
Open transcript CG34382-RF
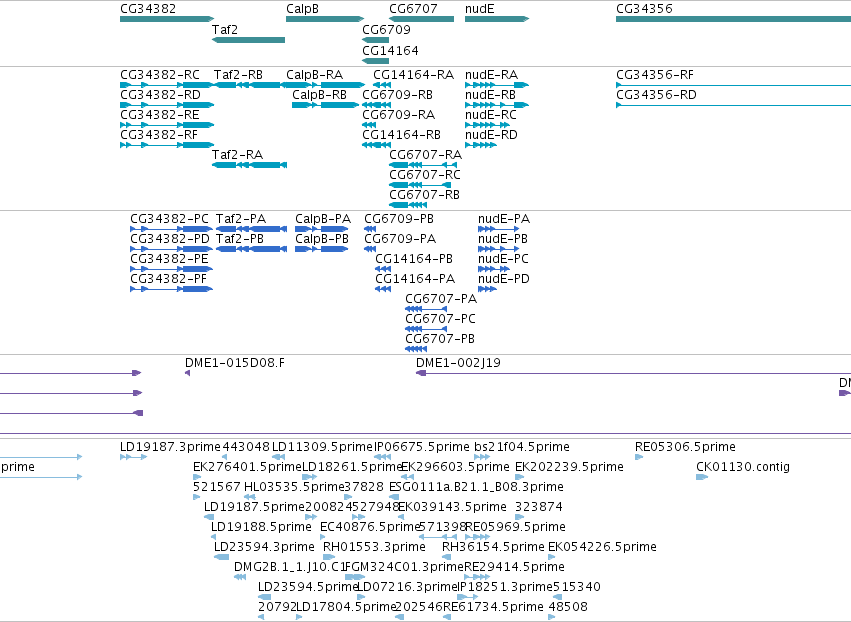tap(167, 145)
